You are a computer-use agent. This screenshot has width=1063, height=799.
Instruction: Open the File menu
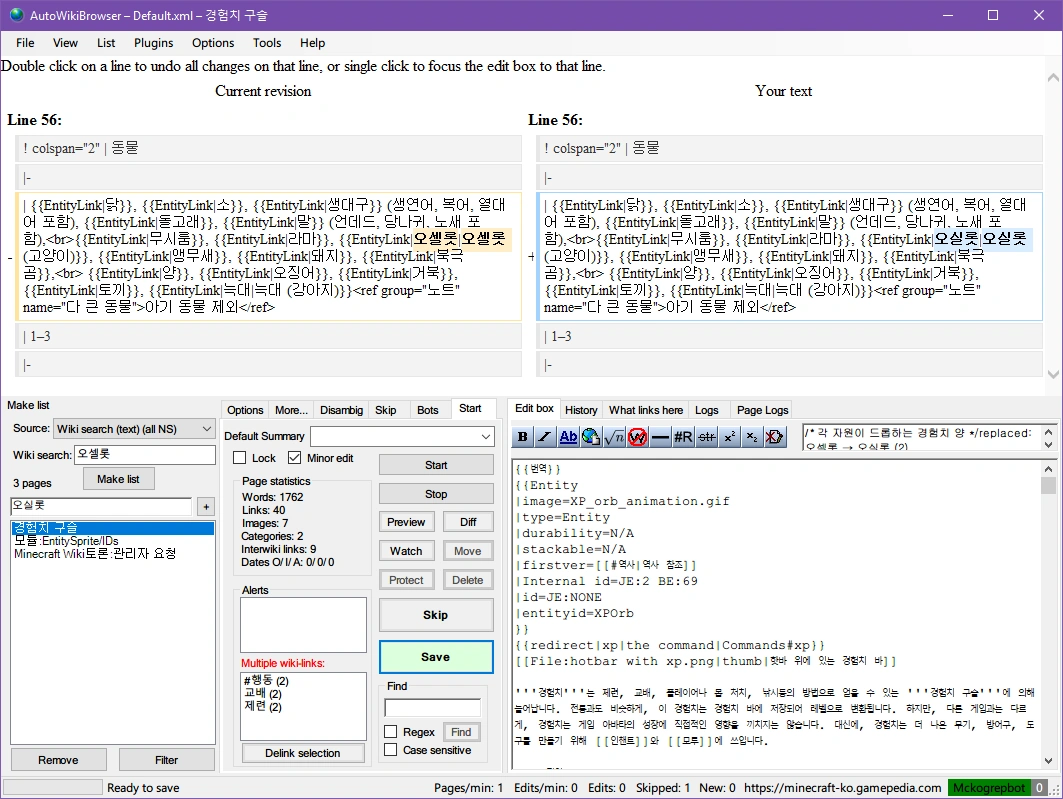(25, 43)
